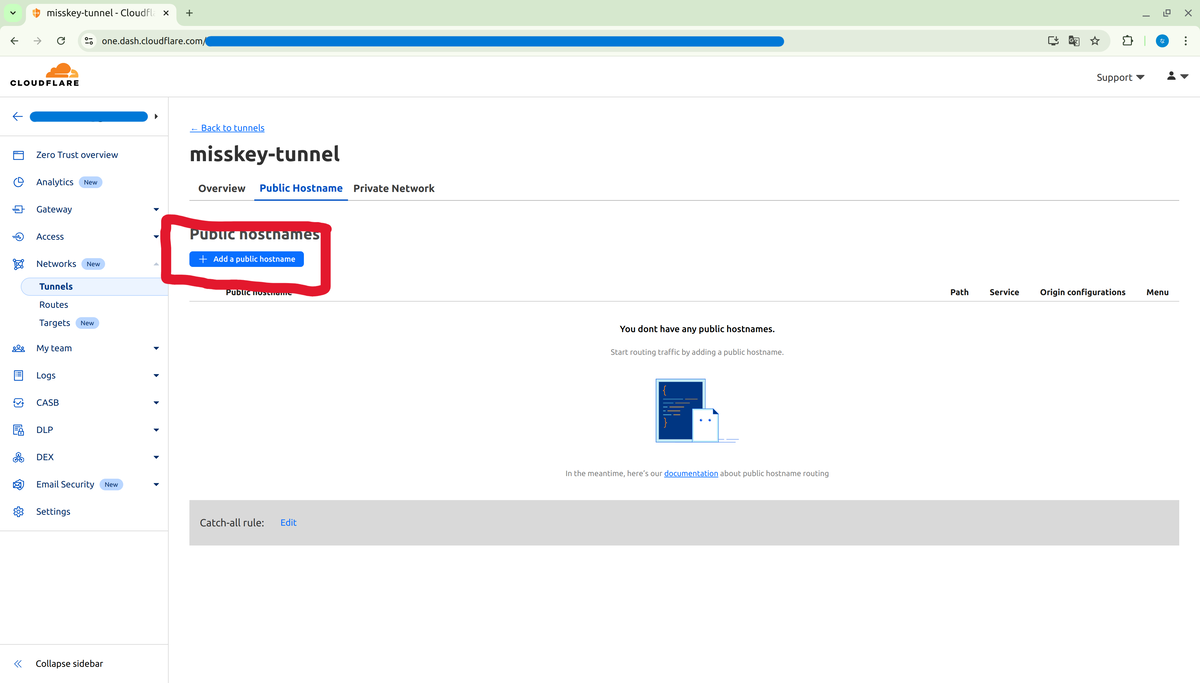Click Add a public hostname button
The image size is (1200, 683).
[247, 259]
